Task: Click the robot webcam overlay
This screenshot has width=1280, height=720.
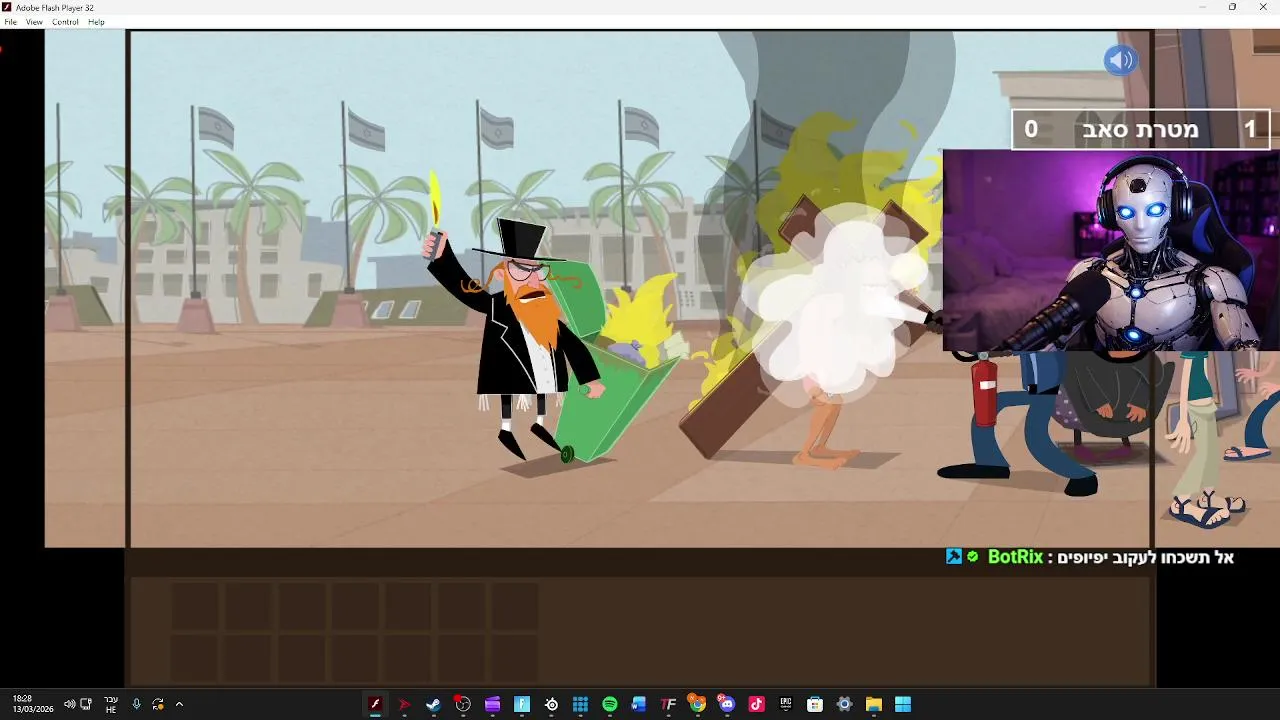Action: point(1111,250)
